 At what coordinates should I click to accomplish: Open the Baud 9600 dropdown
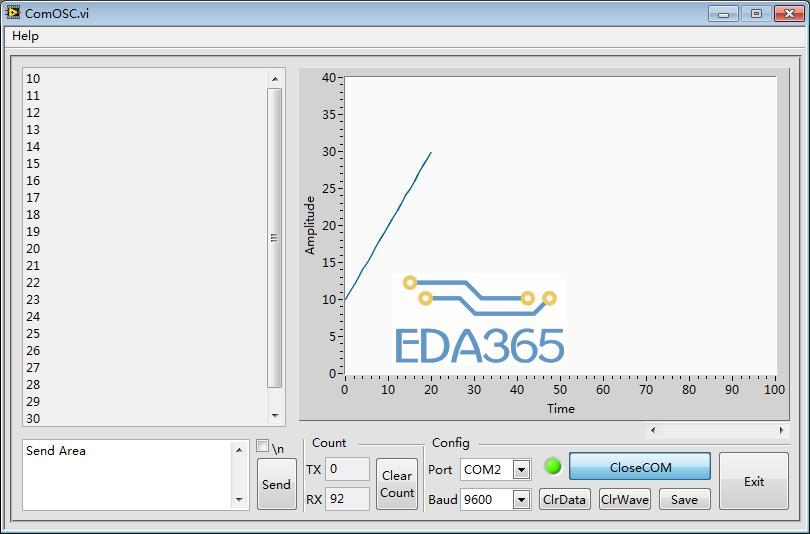(x=521, y=499)
